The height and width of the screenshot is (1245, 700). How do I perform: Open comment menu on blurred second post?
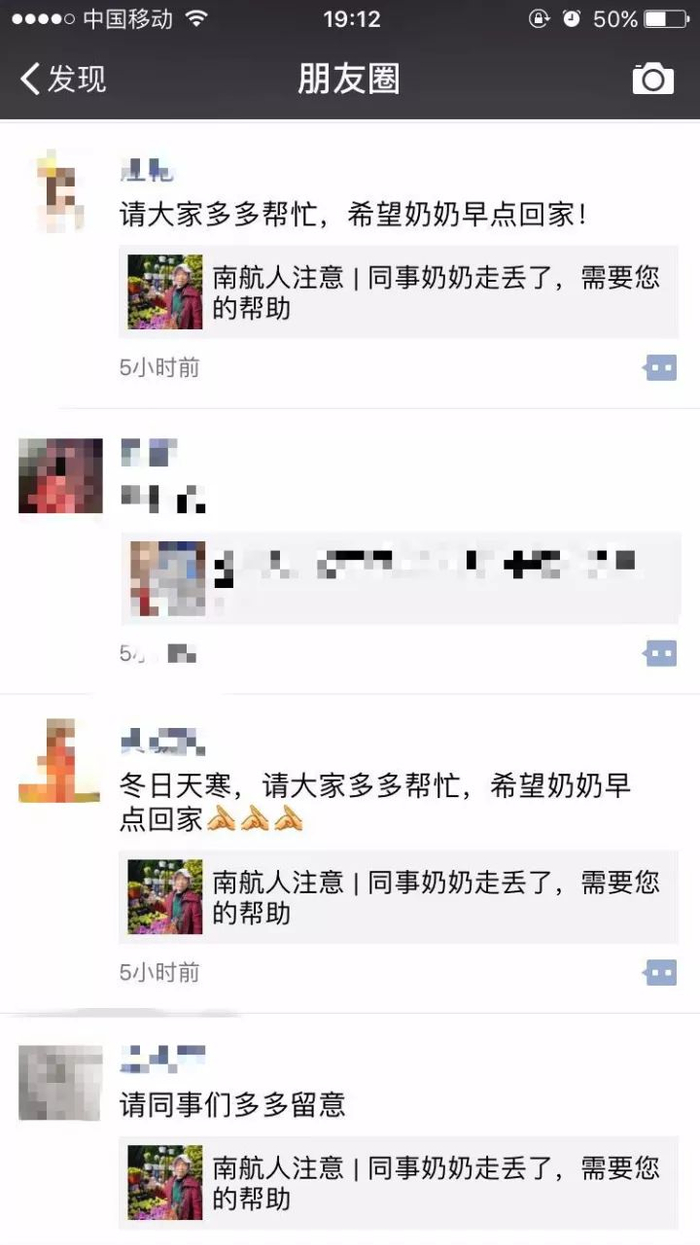[x=660, y=654]
